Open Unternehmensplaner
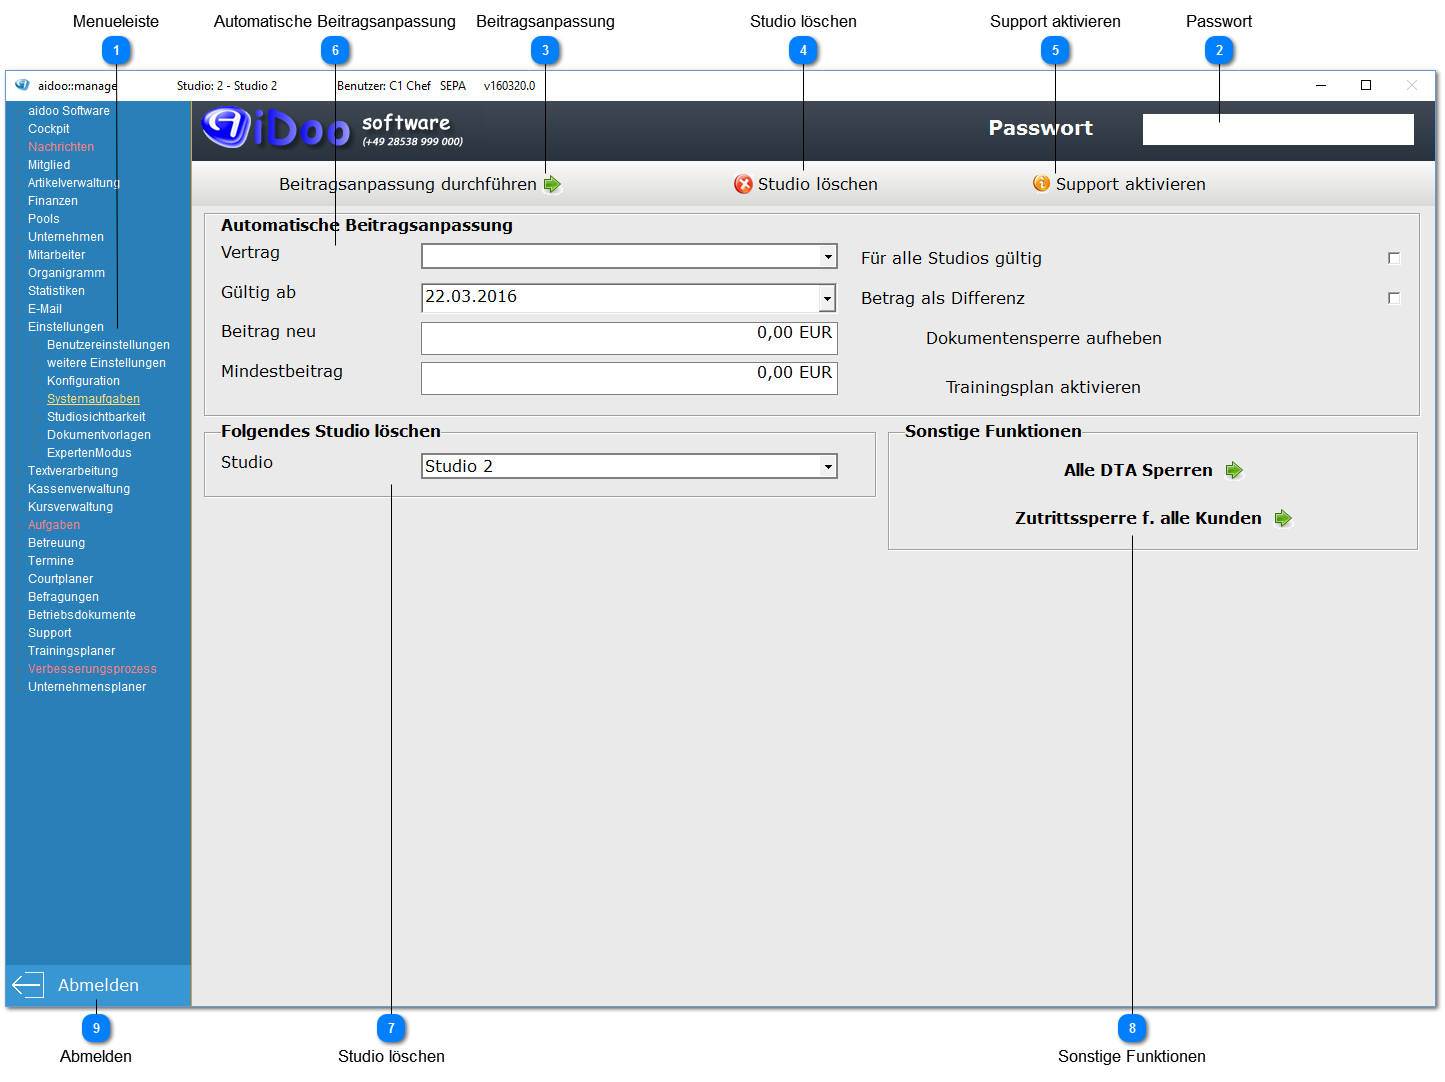Image resolution: width=1445 pixels, height=1082 pixels. coord(87,687)
